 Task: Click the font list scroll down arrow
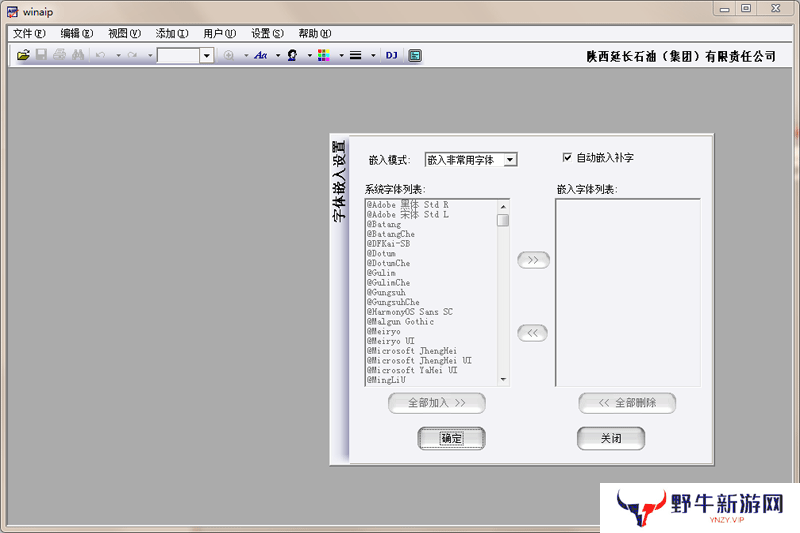click(503, 379)
